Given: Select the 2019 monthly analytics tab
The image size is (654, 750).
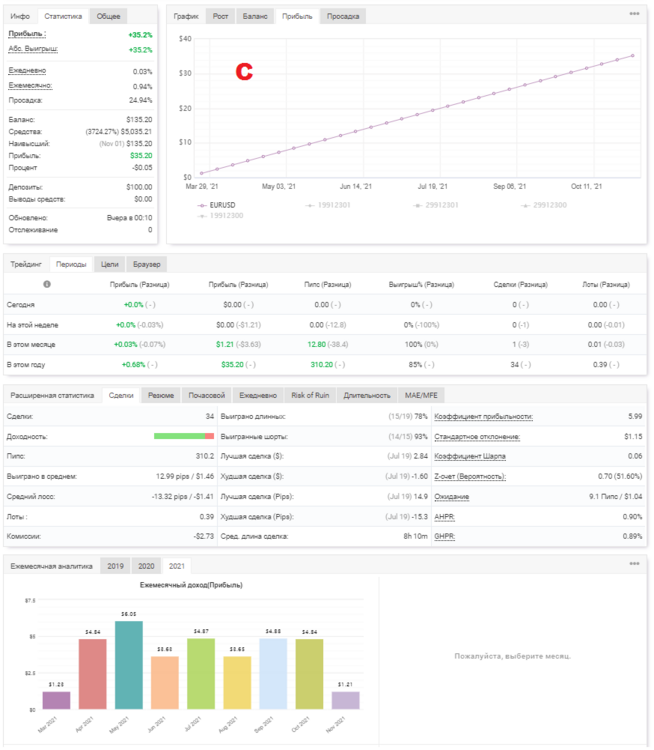Looking at the screenshot, I should click(x=115, y=566).
